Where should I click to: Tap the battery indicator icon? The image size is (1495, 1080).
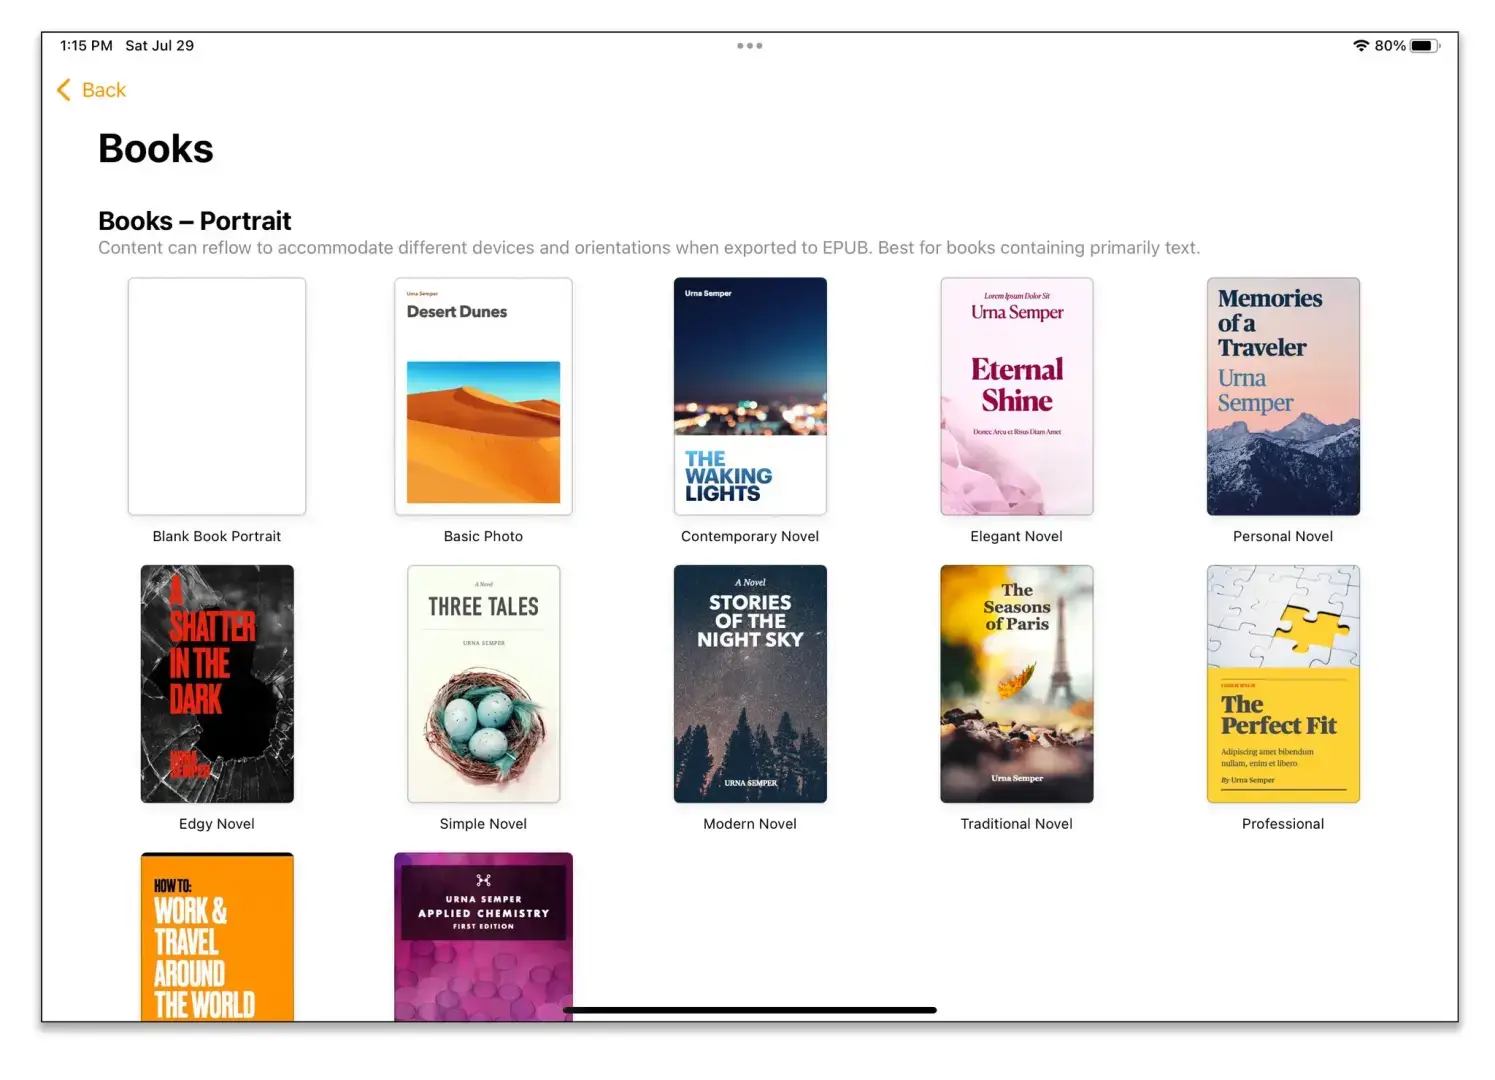point(1423,46)
